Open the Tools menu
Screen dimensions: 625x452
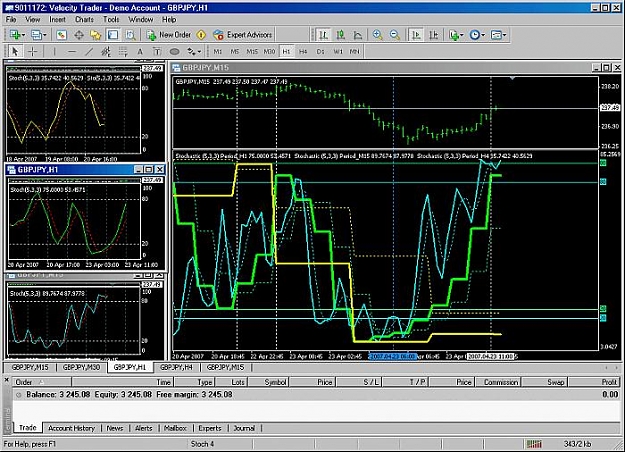point(111,19)
